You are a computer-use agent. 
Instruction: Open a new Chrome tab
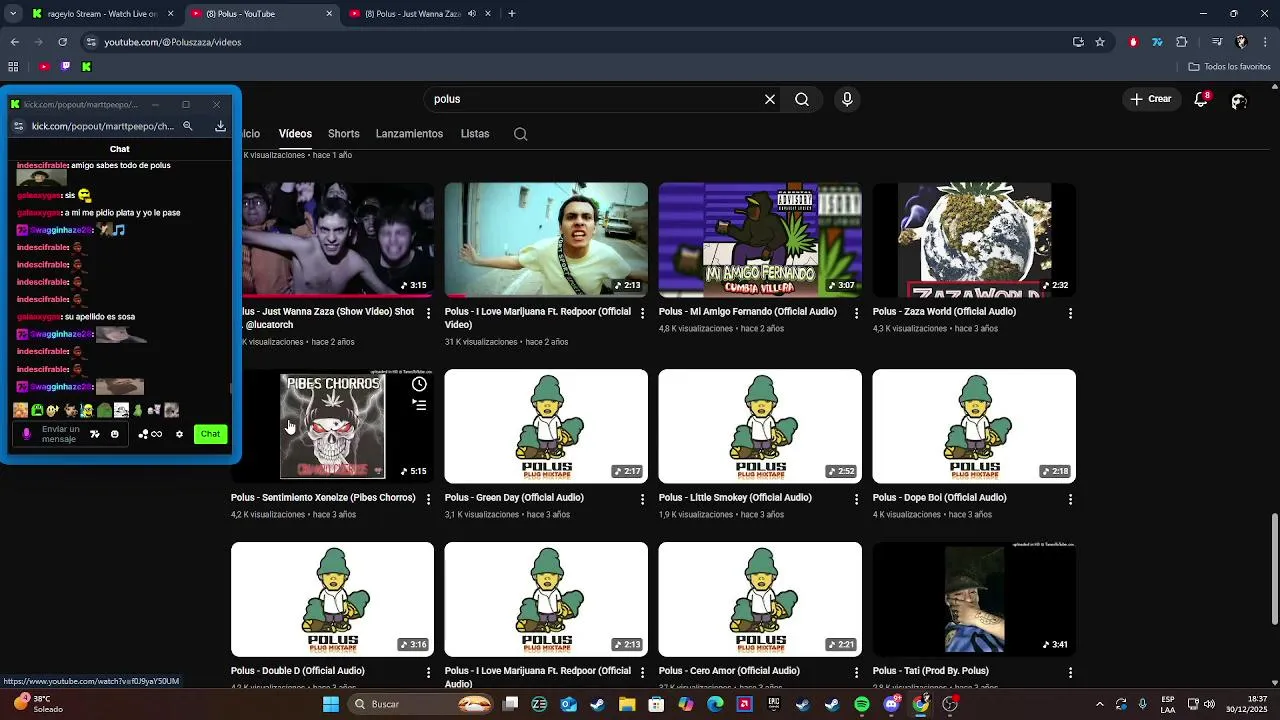pos(511,14)
